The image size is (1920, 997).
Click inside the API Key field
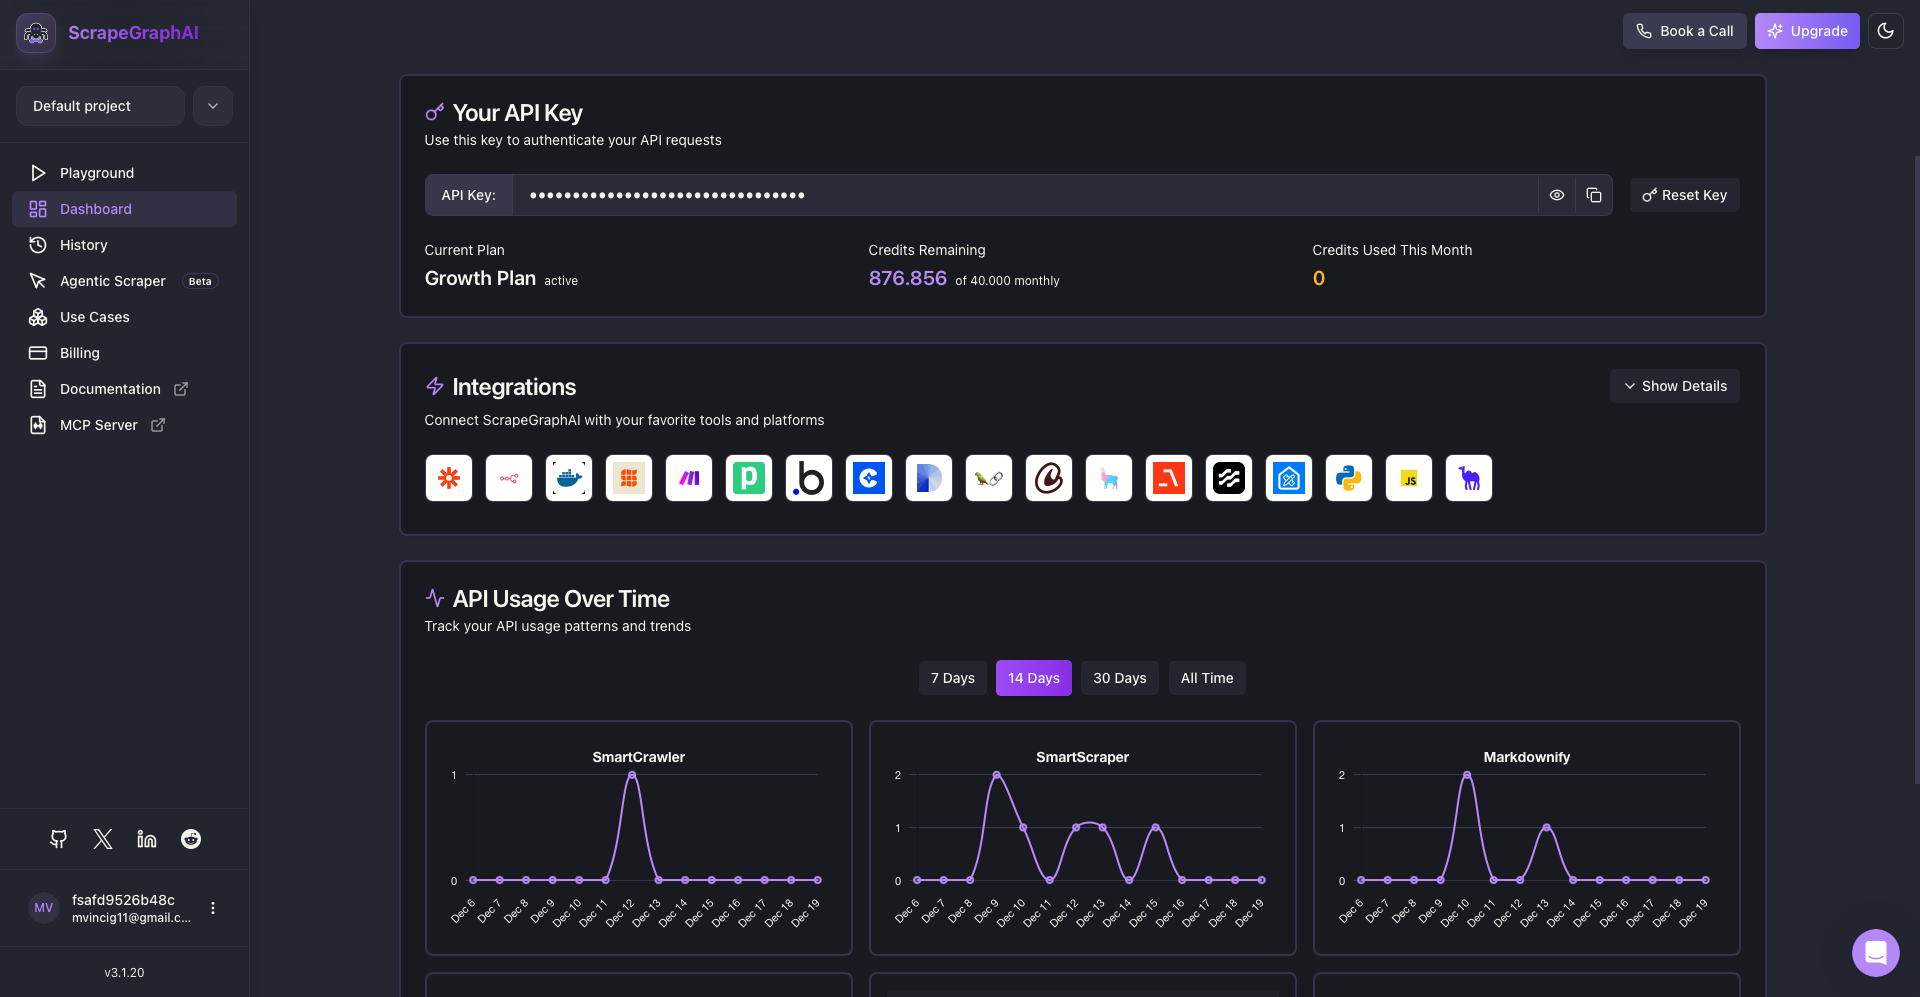tap(1000, 195)
